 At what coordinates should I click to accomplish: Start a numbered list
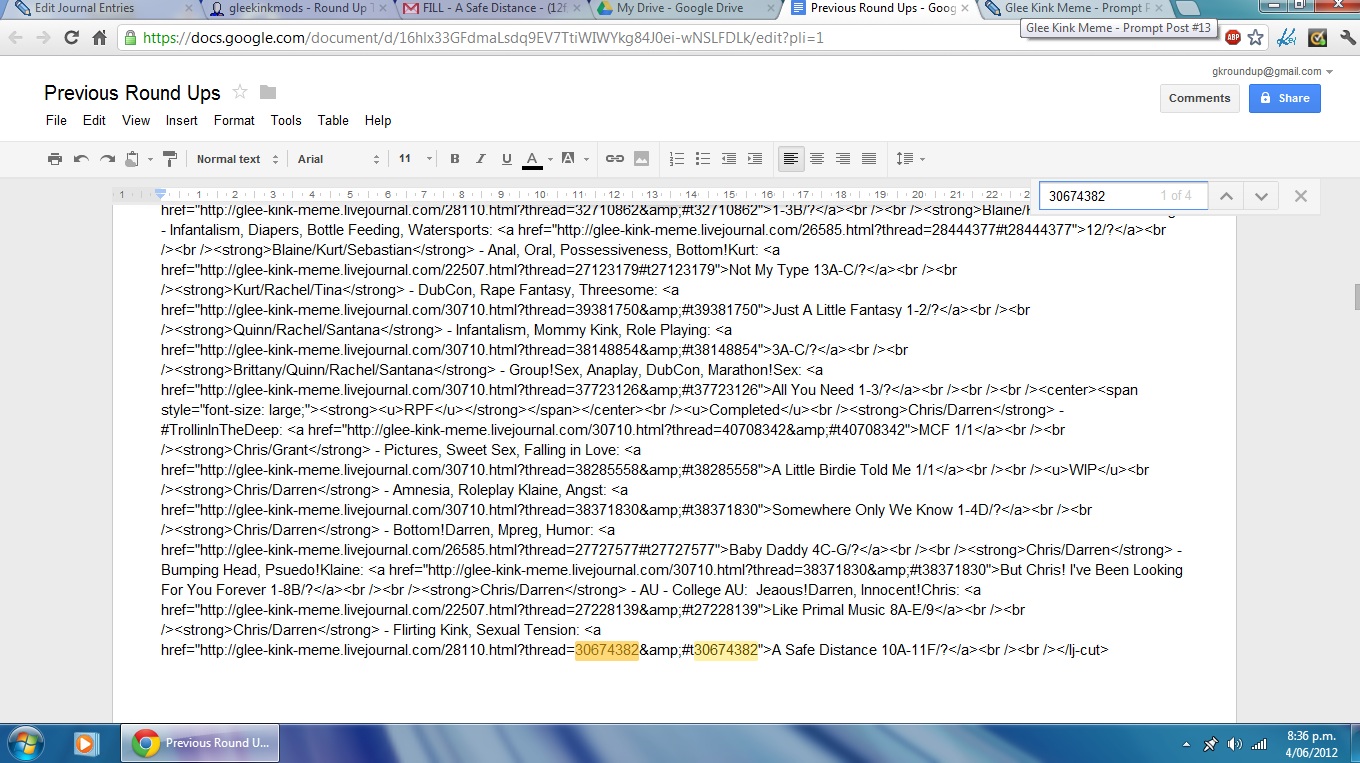click(x=677, y=159)
